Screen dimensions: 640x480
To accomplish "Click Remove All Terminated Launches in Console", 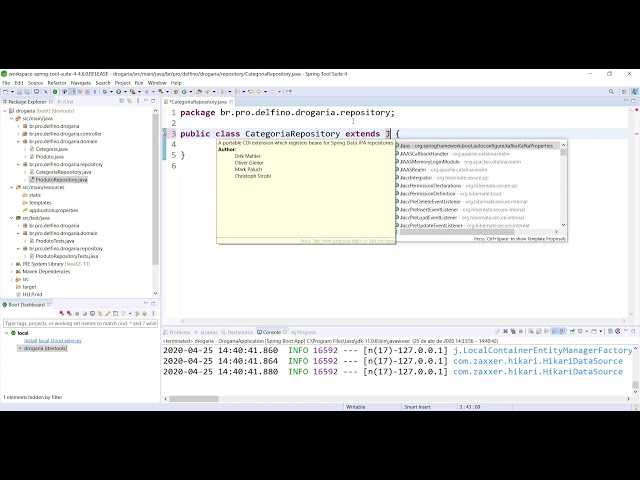I will pyautogui.click(x=513, y=331).
